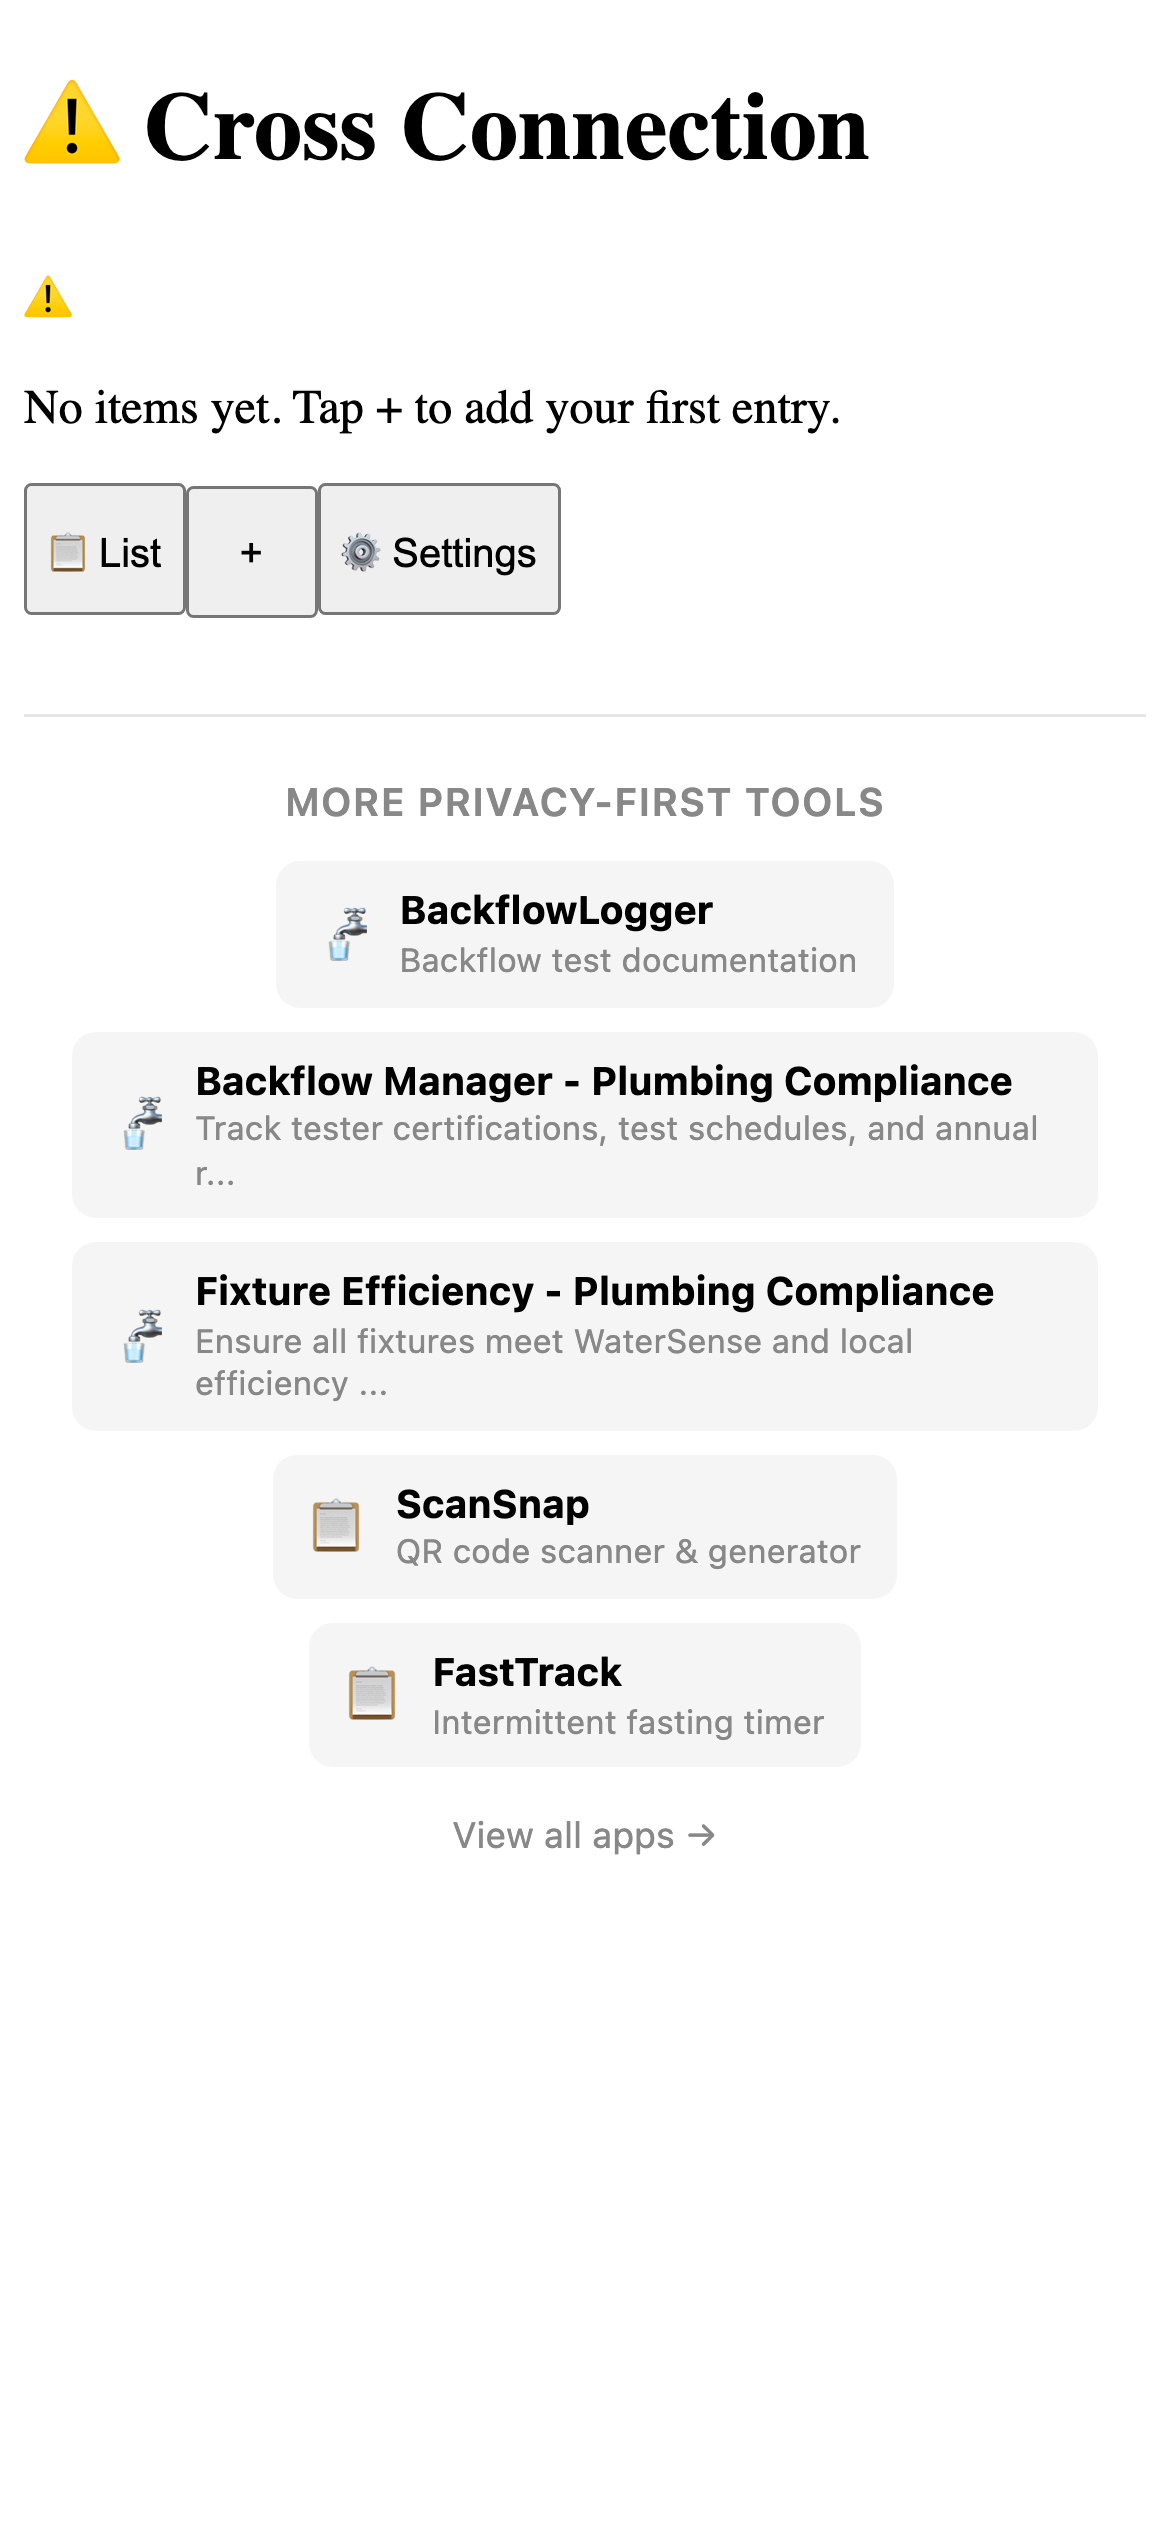Tap the ScanSnap QR code scanner card

[x=584, y=1525]
